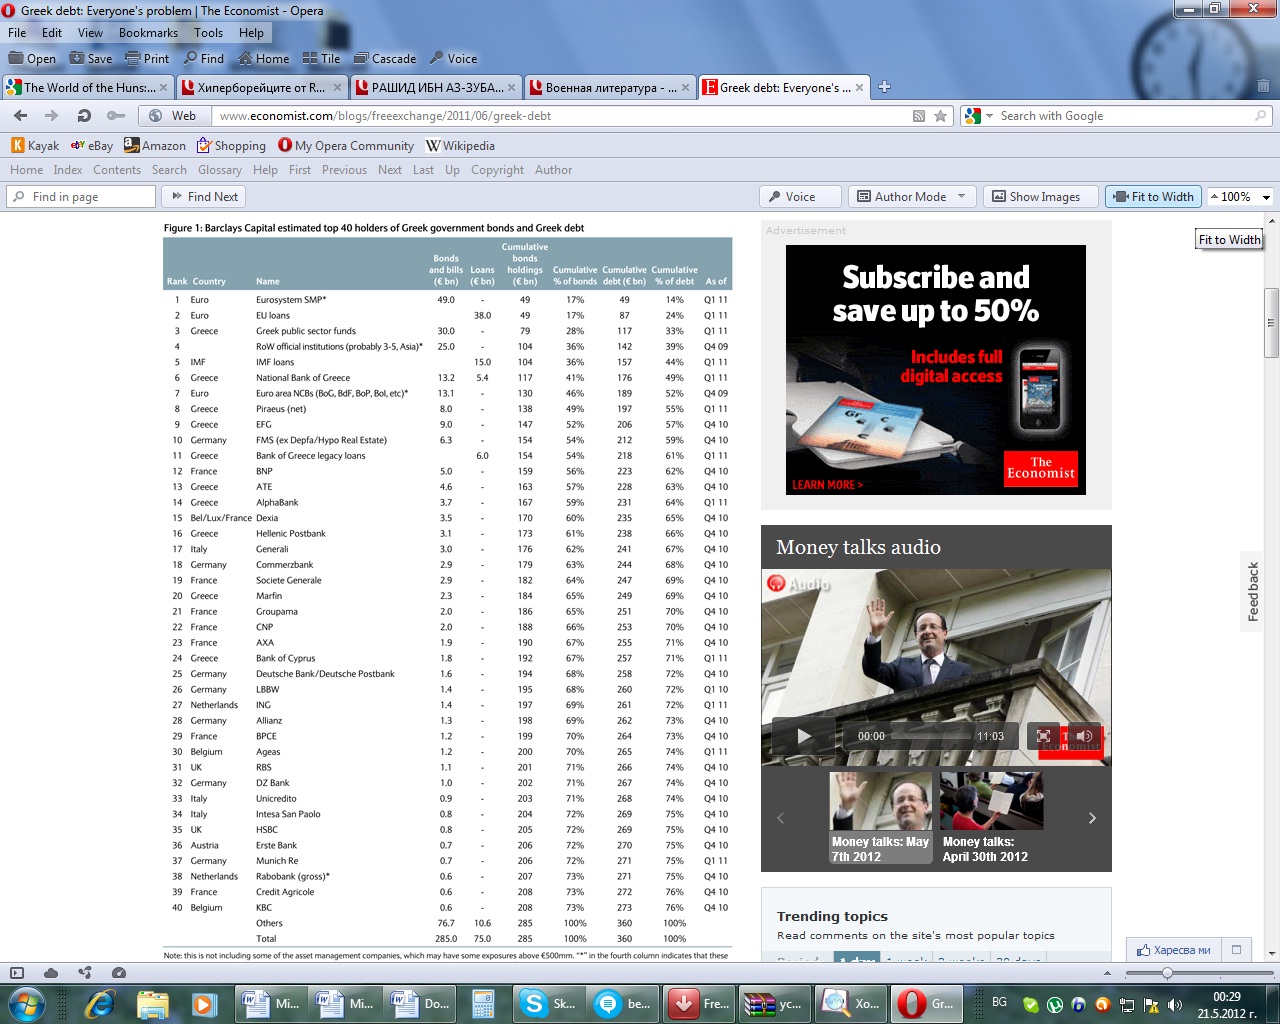The width and height of the screenshot is (1280, 1024).
Task: Open My Opera Community bookmark
Action: tap(345, 146)
